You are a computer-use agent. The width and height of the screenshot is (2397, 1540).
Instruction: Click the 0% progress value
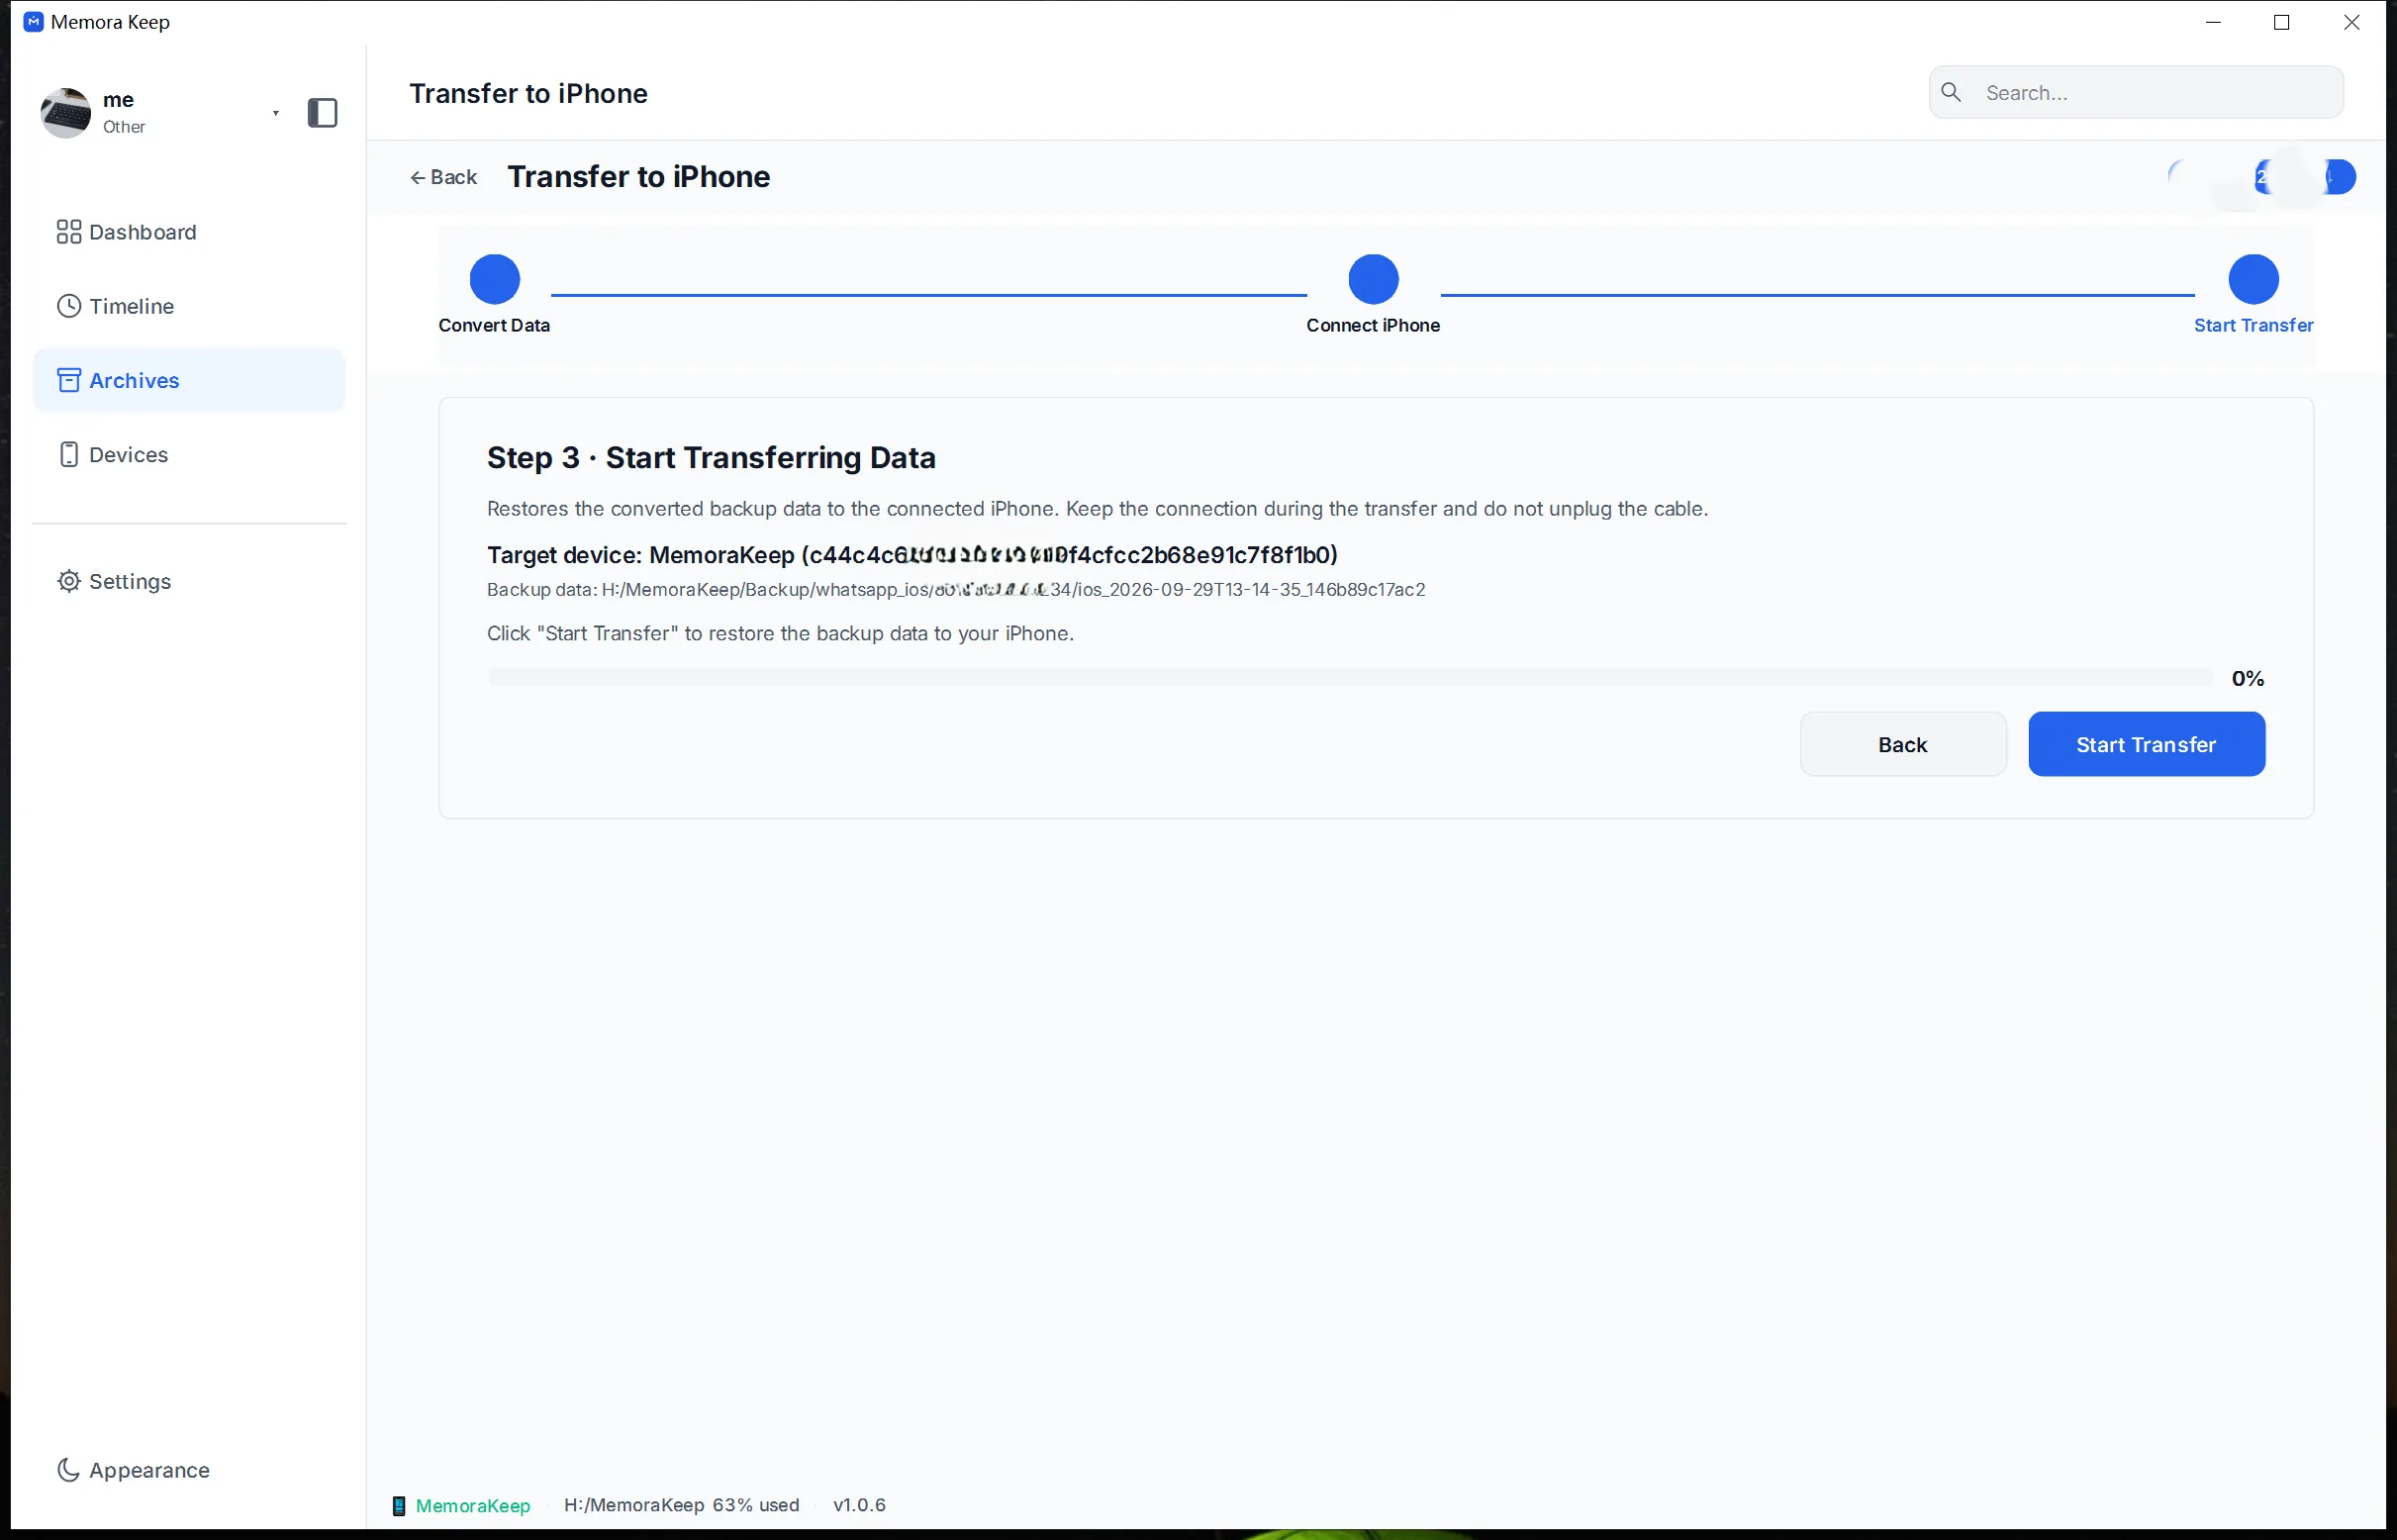pos(2247,678)
